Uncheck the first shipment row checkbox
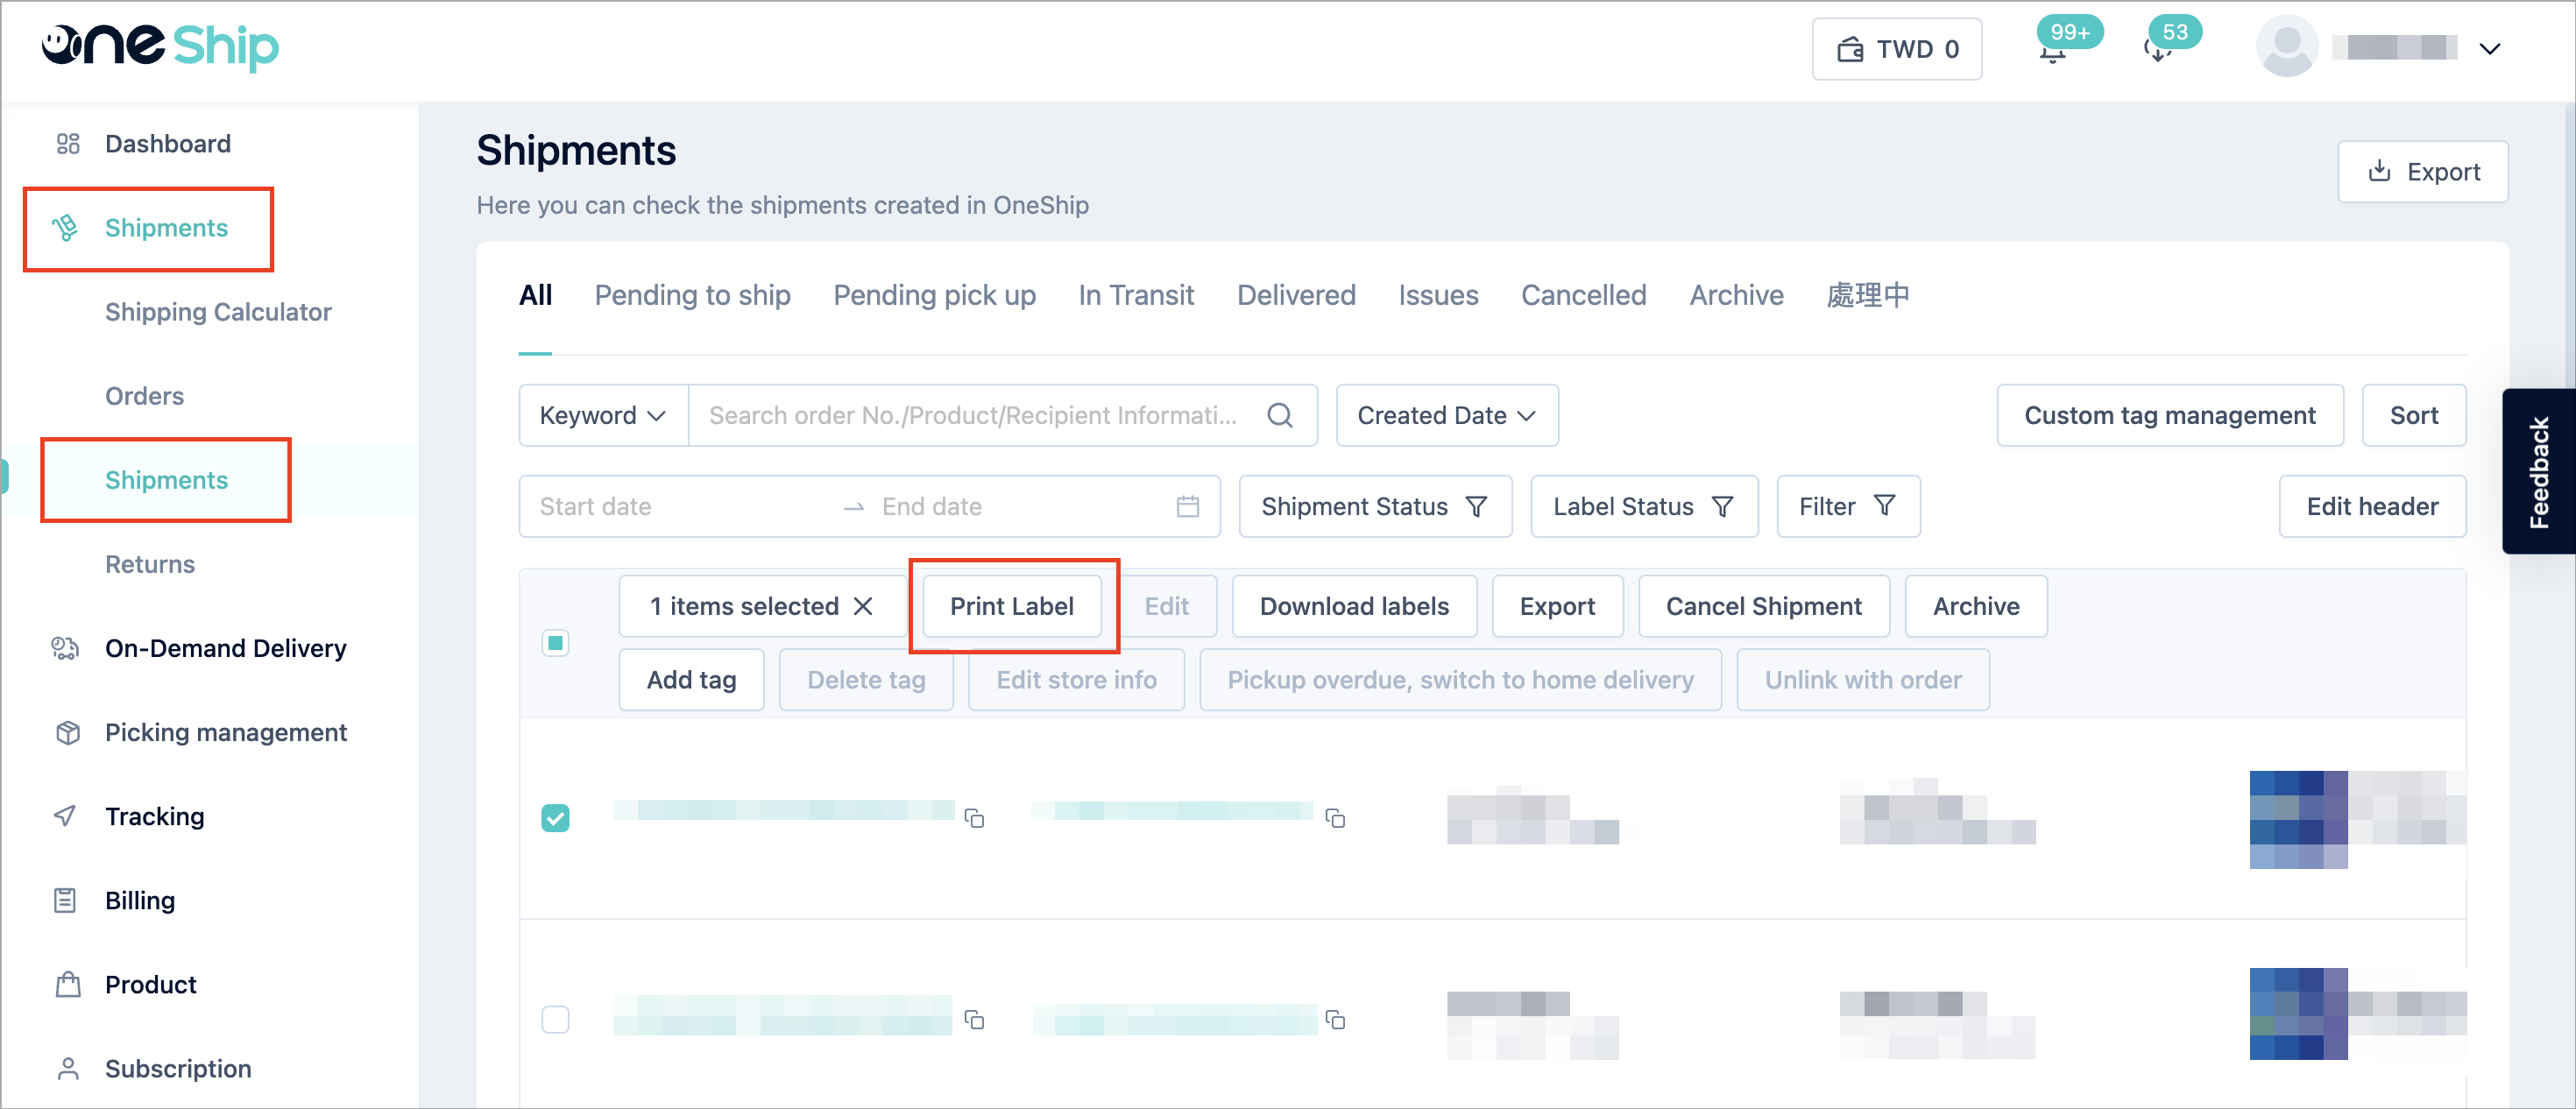 555,818
